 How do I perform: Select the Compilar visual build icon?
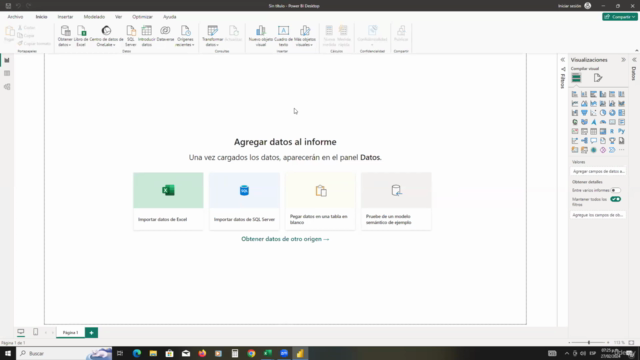coord(576,78)
